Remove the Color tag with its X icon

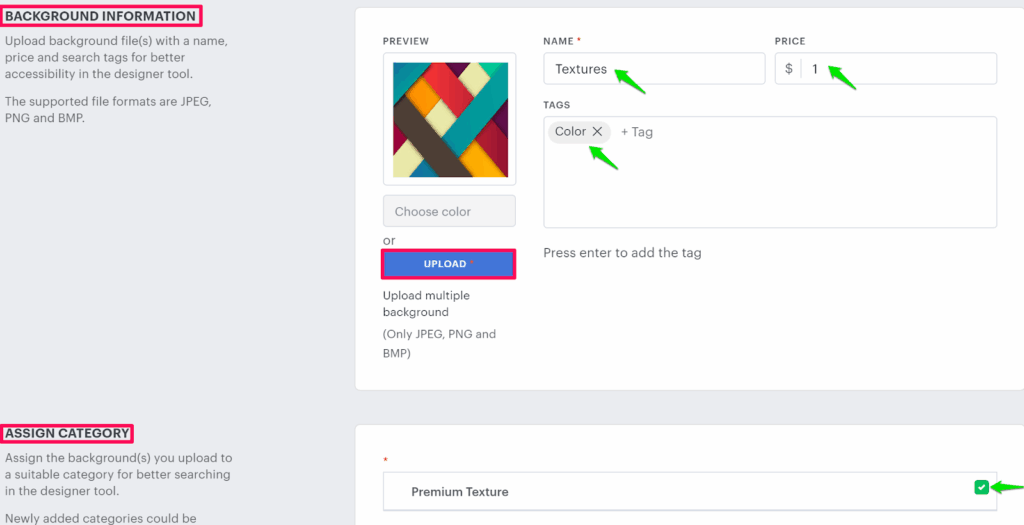coord(597,132)
